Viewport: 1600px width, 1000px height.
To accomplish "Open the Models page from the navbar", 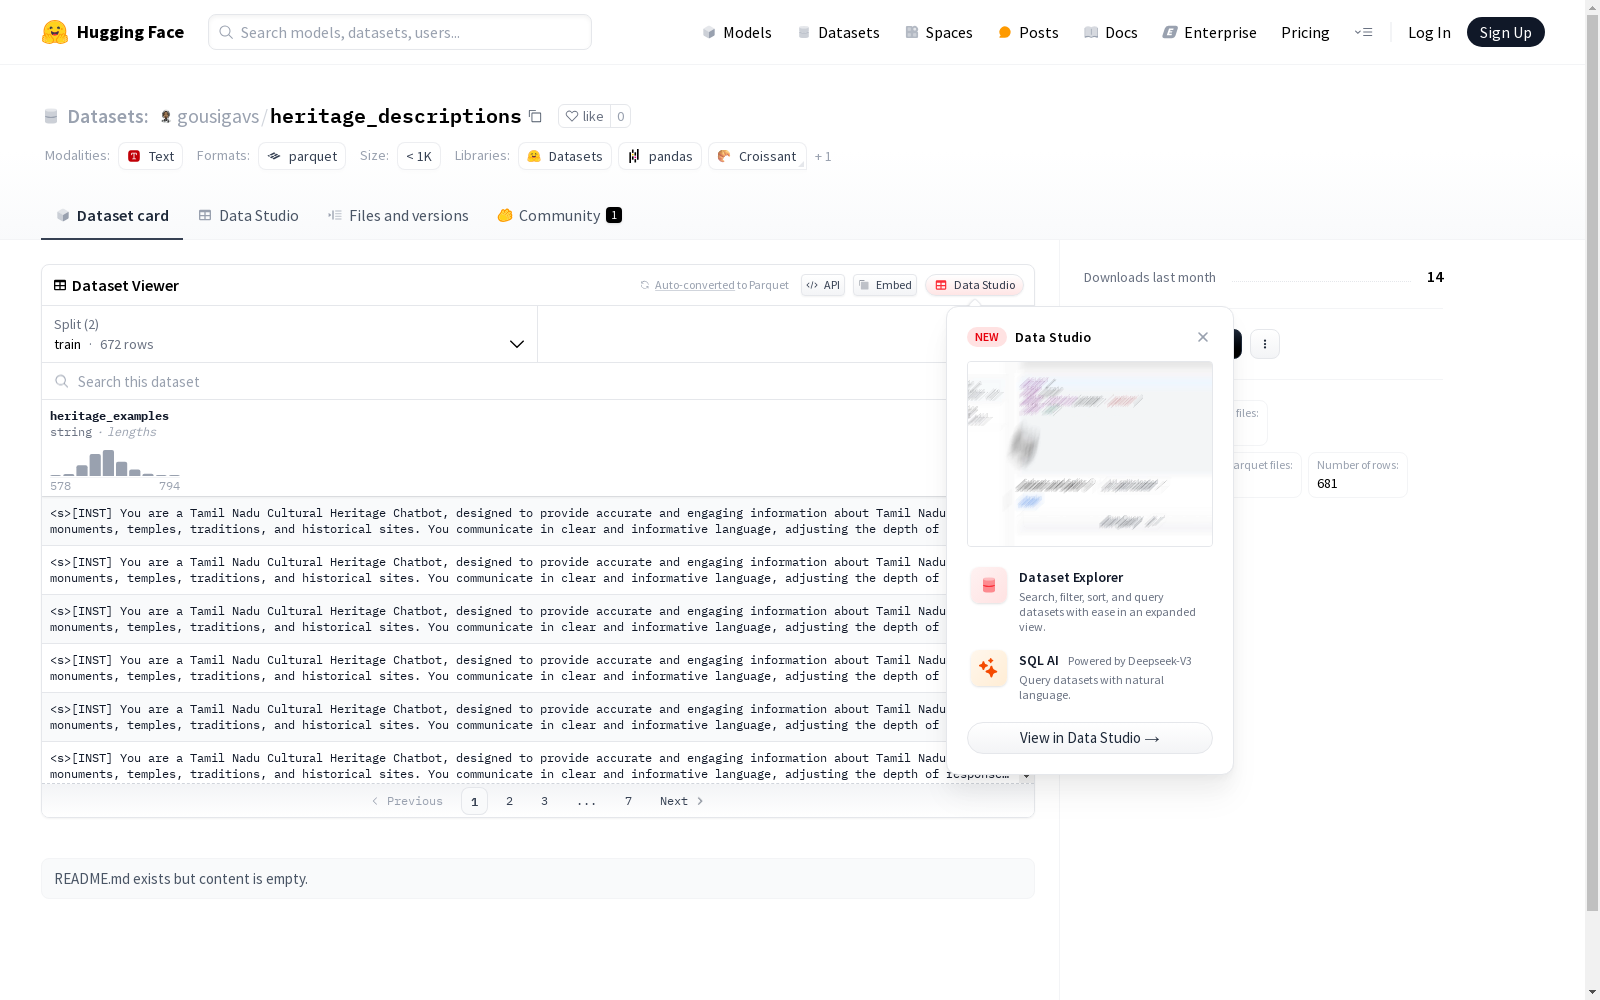I will [x=737, y=32].
